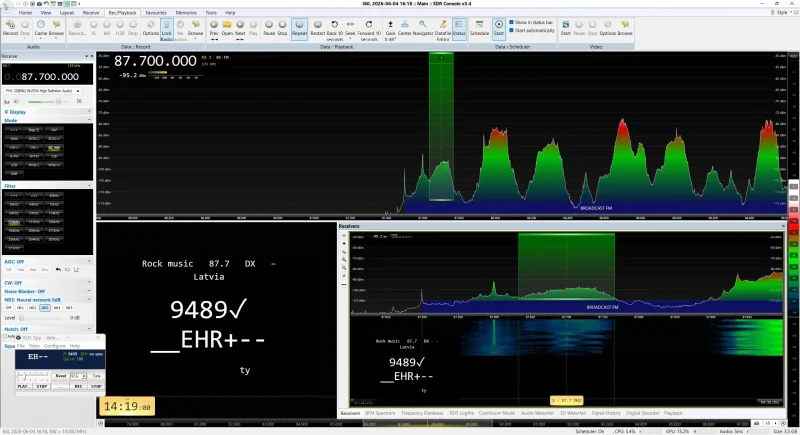
Task: Open the Tools ribbon tab
Action: [211, 13]
